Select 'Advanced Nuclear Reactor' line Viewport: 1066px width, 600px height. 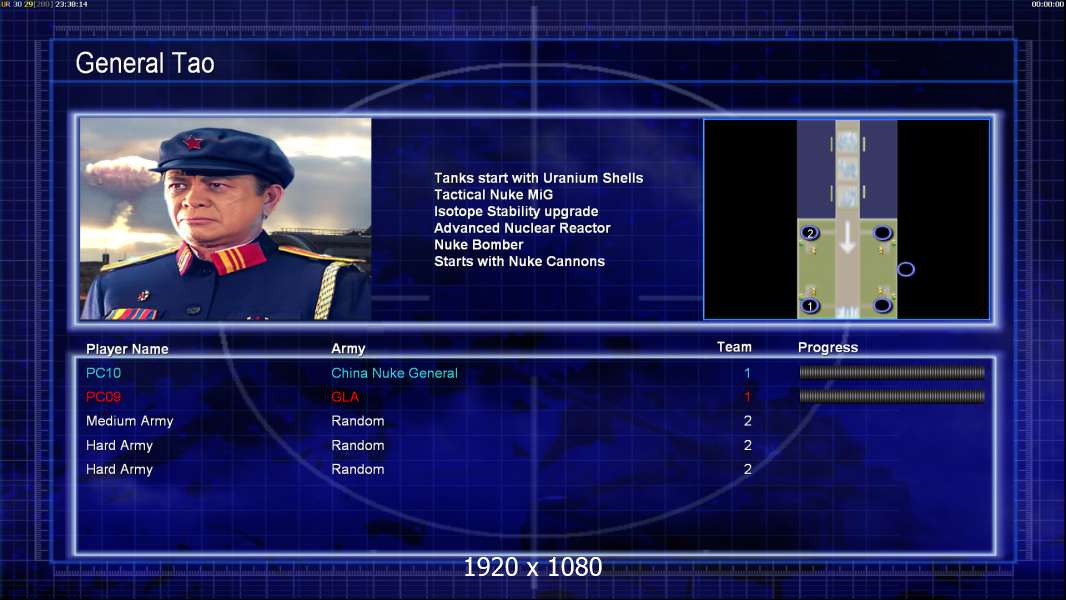pyautogui.click(x=522, y=228)
